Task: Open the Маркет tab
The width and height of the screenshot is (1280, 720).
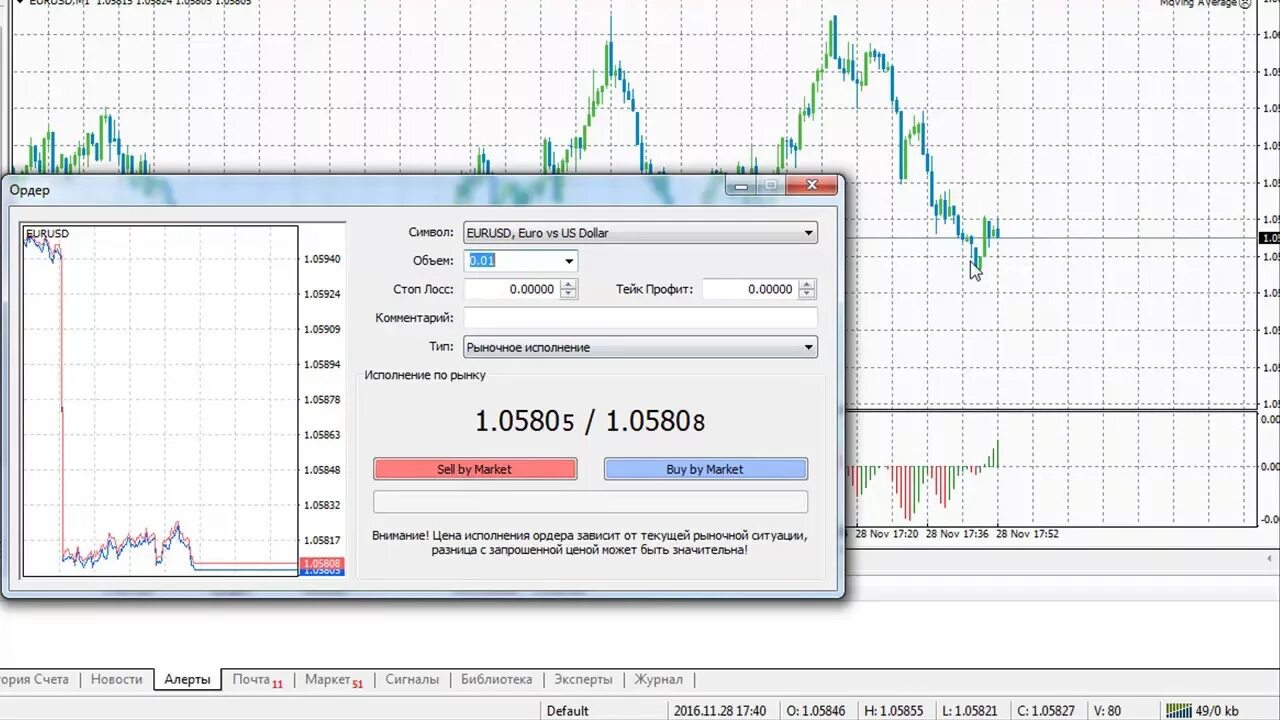Action: tap(334, 679)
